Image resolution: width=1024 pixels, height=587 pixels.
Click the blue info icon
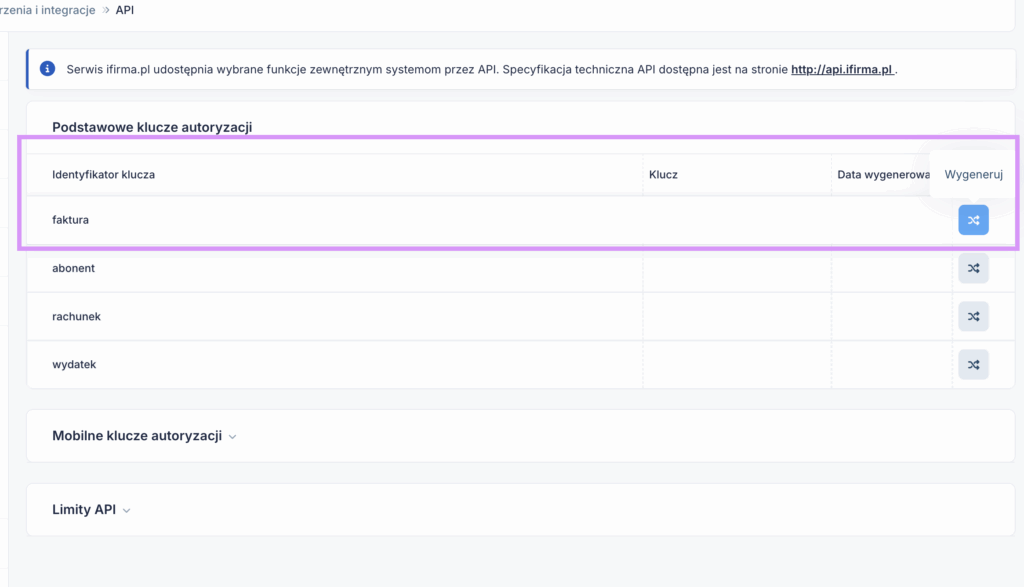point(47,70)
